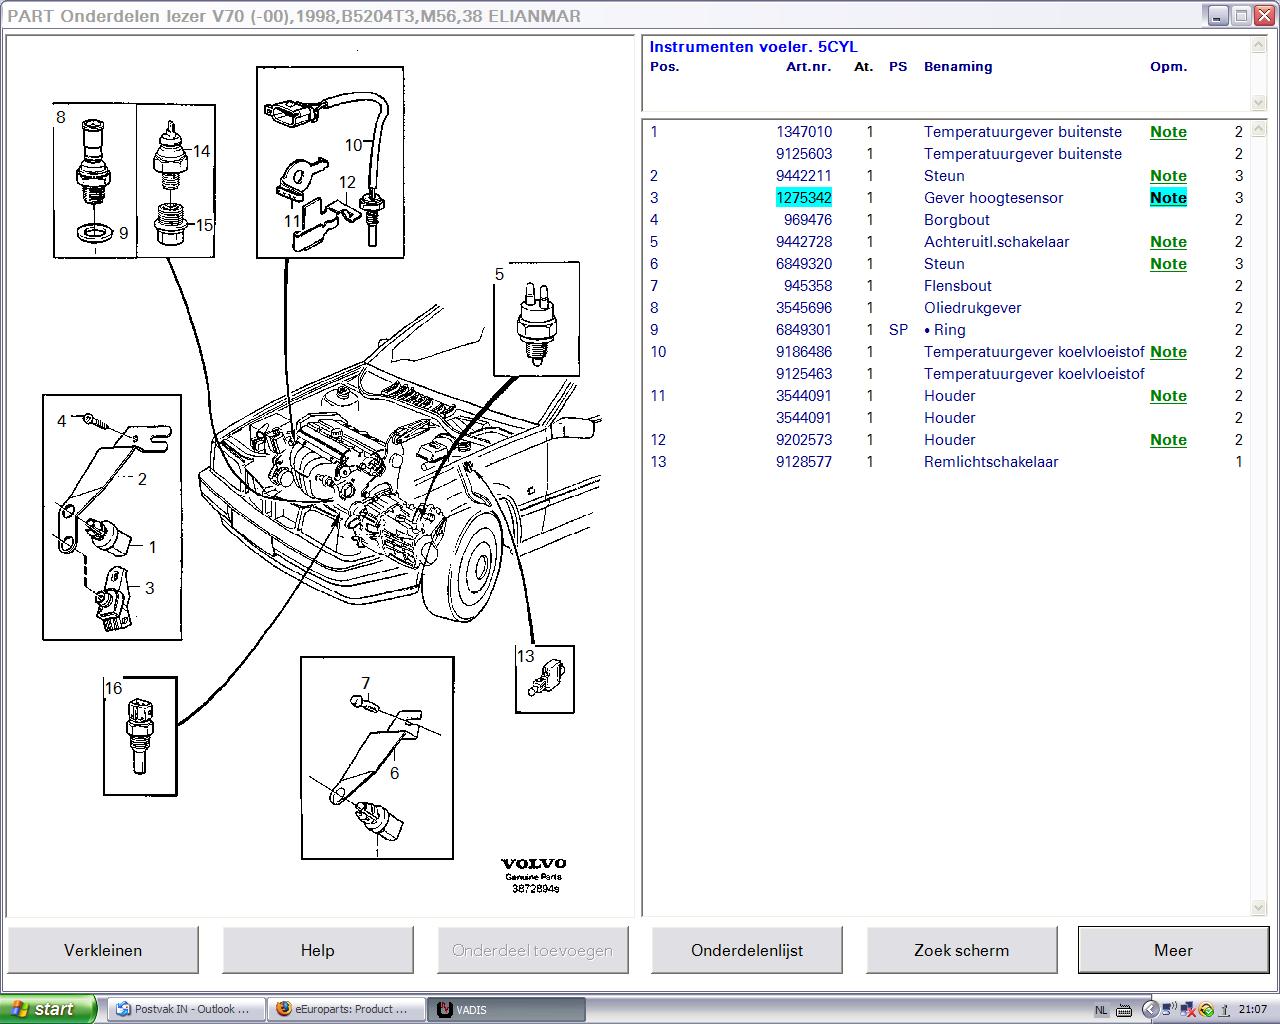The image size is (1280, 1024).
Task: Open the Note for Achteruitl.schakelaar
Action: pos(1167,242)
